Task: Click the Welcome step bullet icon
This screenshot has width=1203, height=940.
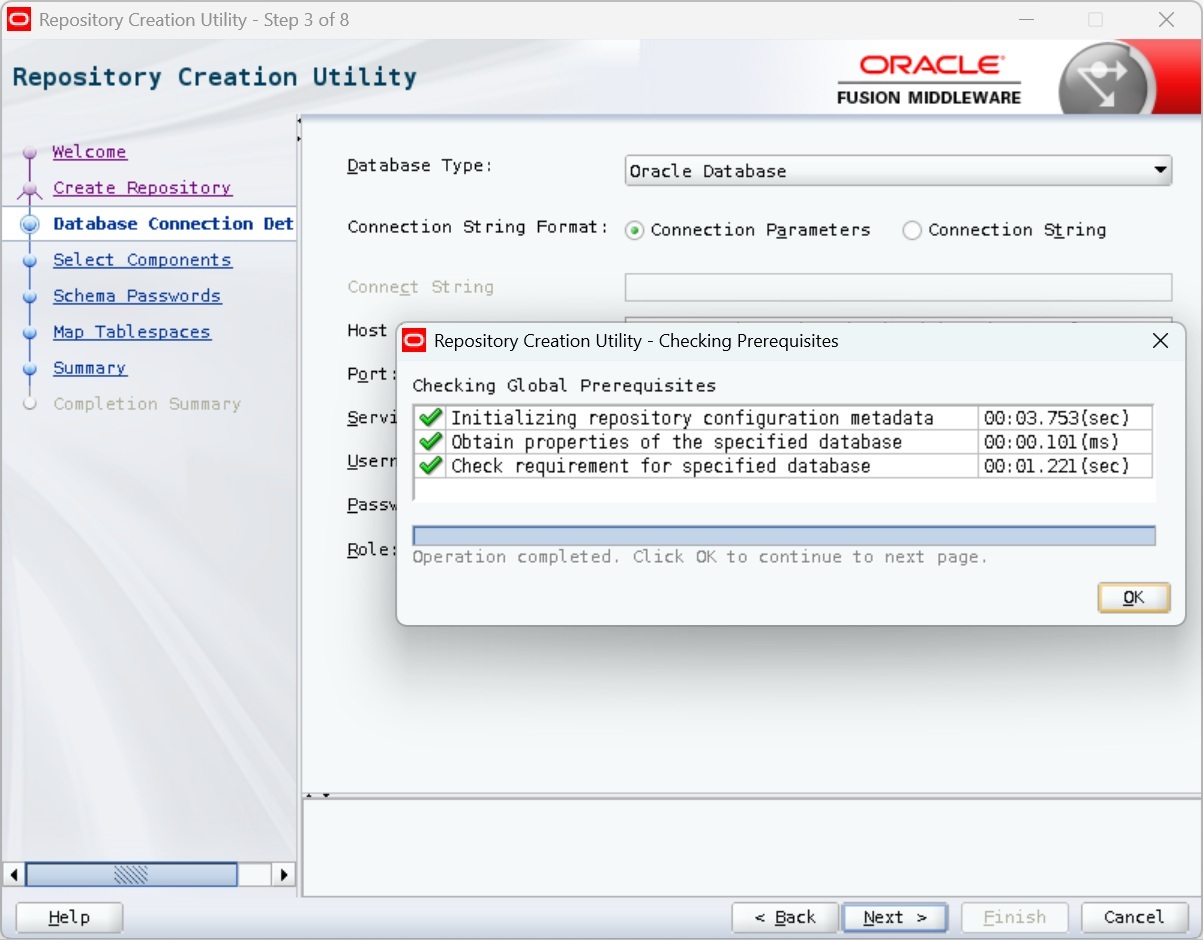Action: click(30, 152)
